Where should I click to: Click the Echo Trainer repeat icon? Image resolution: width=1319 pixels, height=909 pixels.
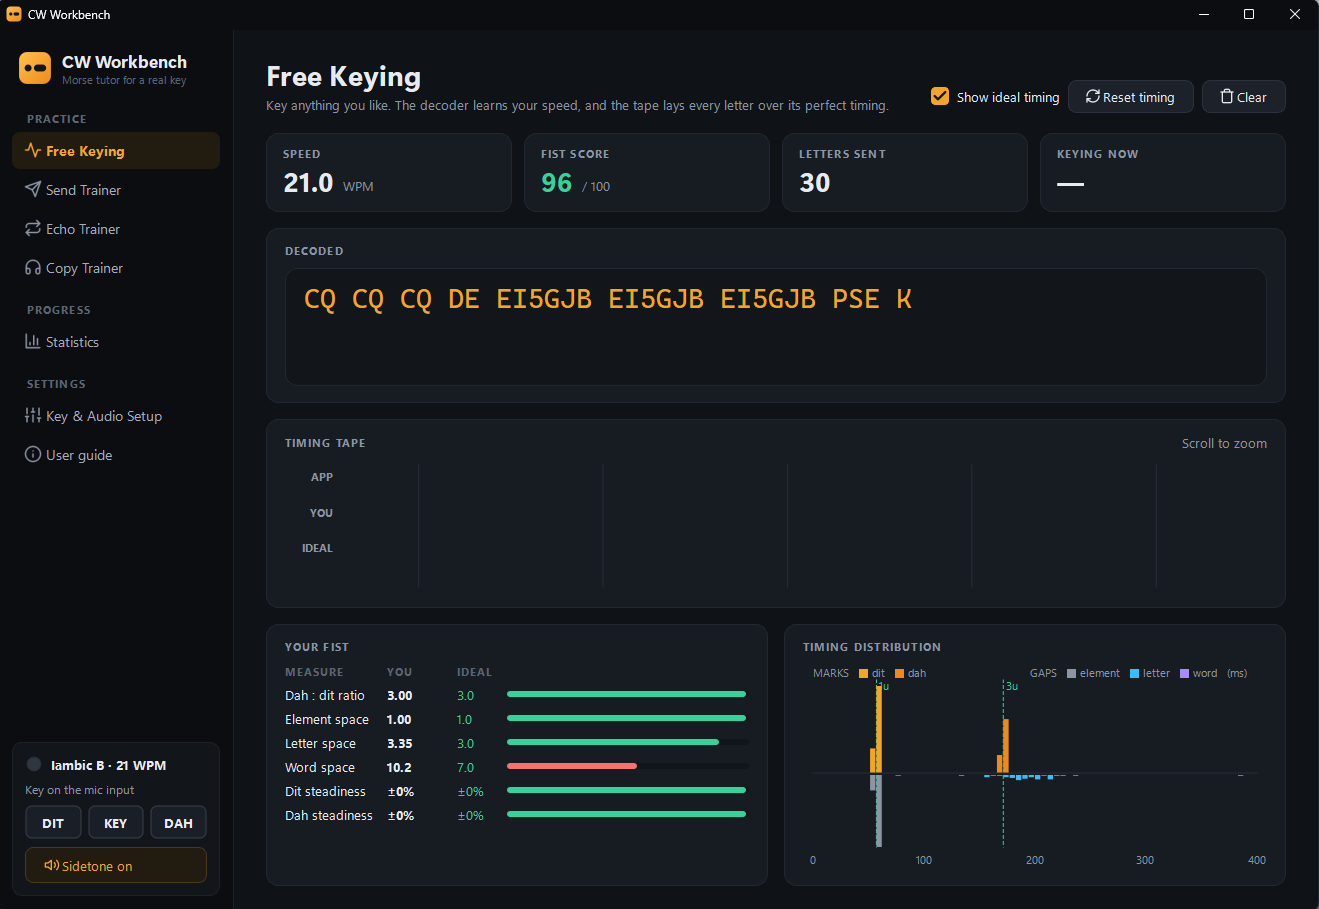(x=33, y=229)
